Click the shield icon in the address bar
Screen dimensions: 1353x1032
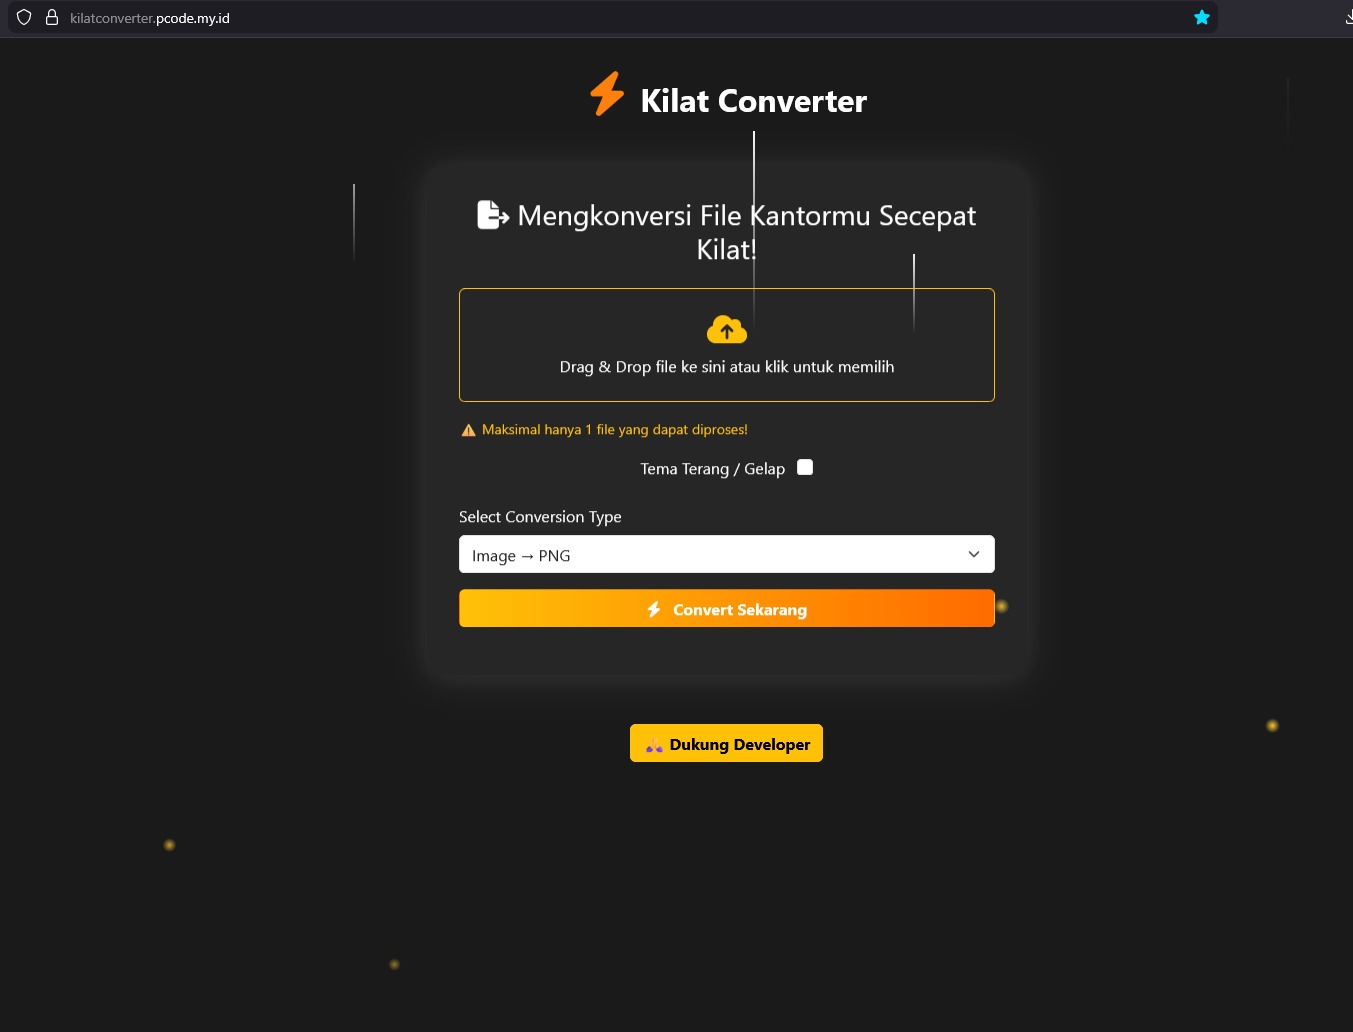coord(23,17)
